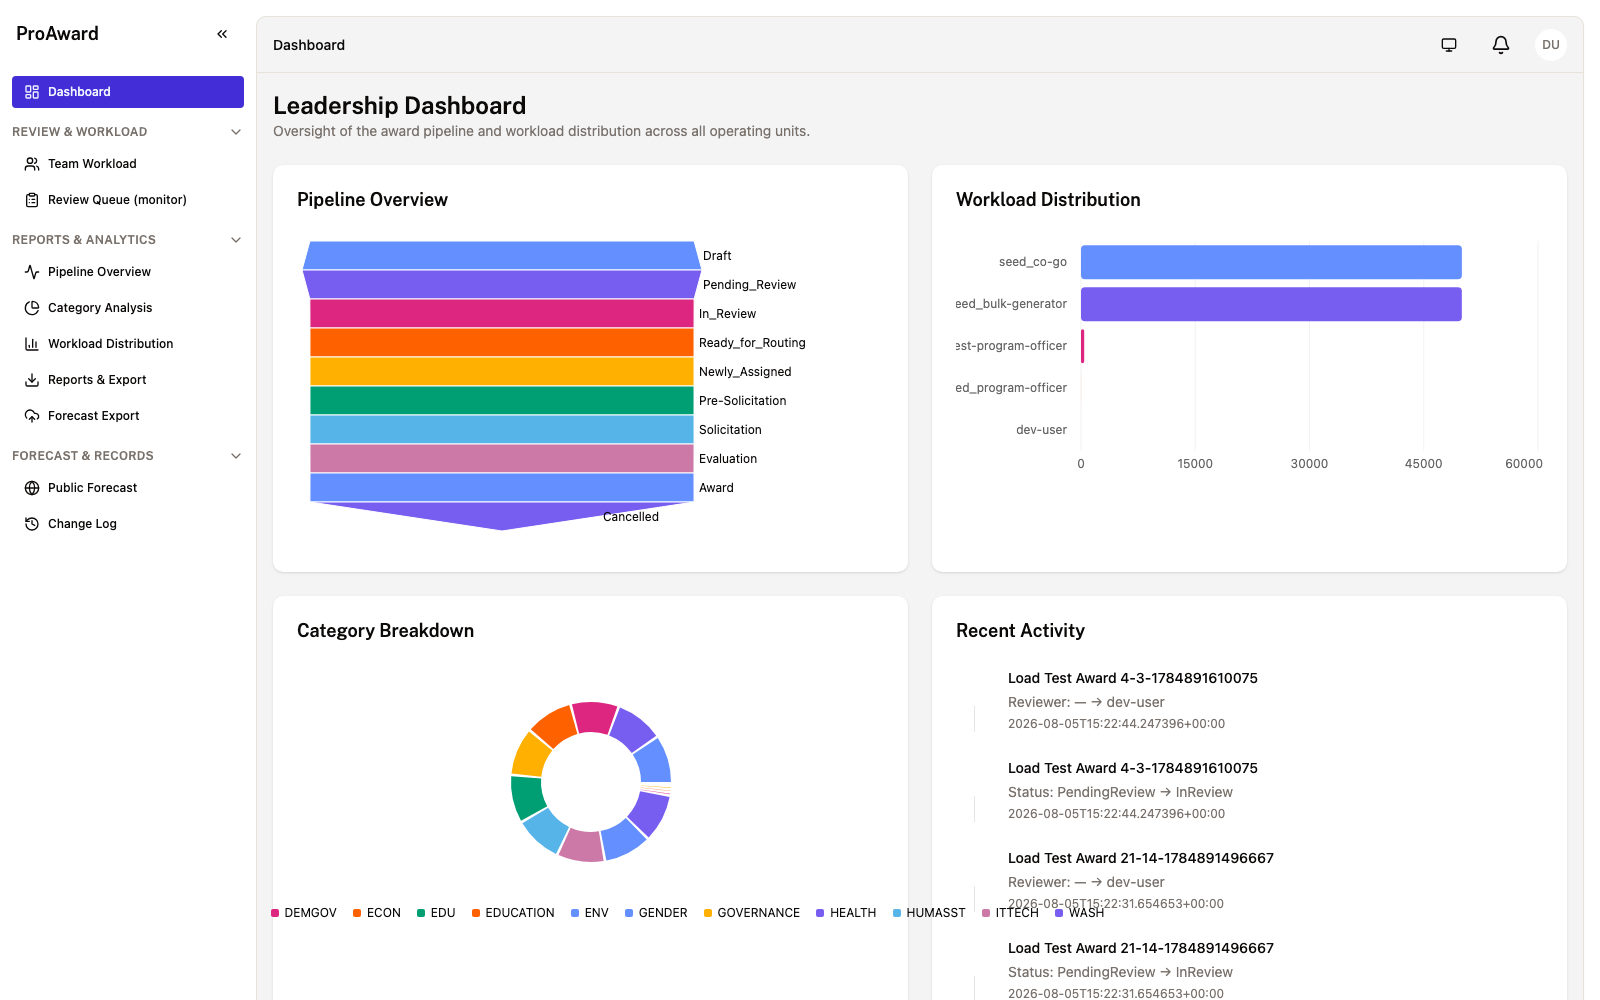Click the Pre-Solicitation green funnel segment

tap(502, 400)
